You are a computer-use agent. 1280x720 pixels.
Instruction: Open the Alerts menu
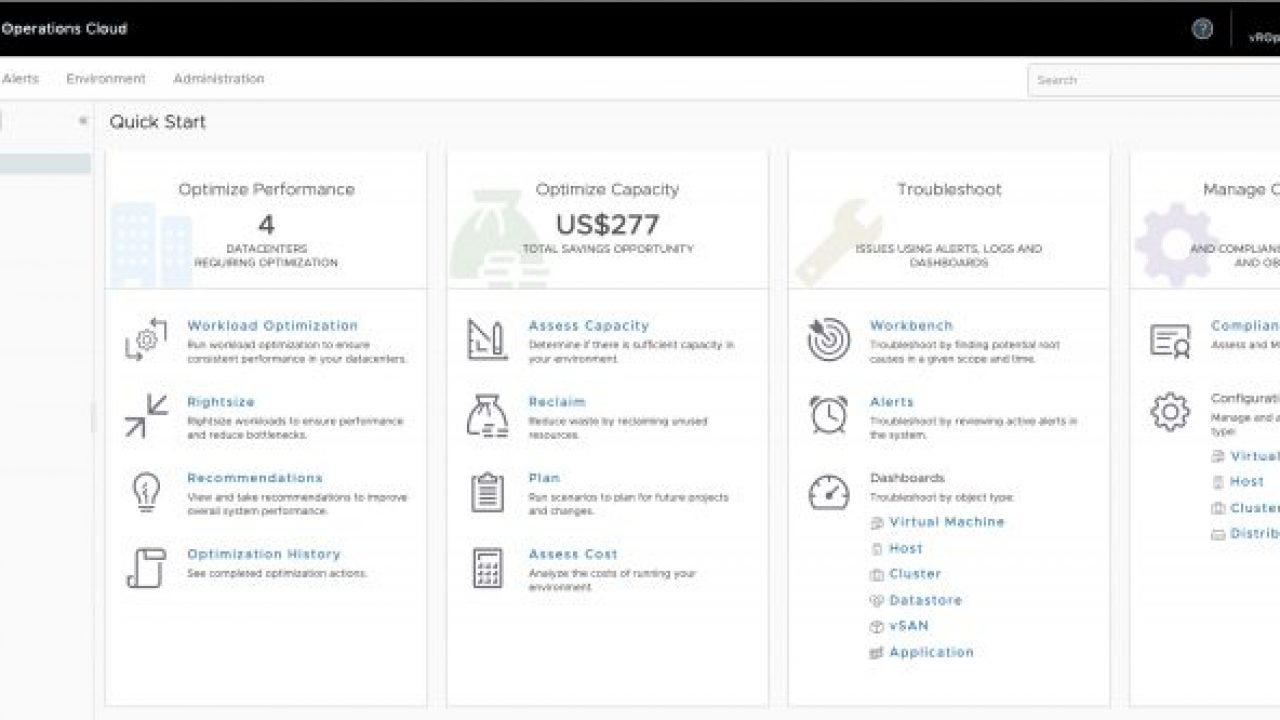coord(20,78)
